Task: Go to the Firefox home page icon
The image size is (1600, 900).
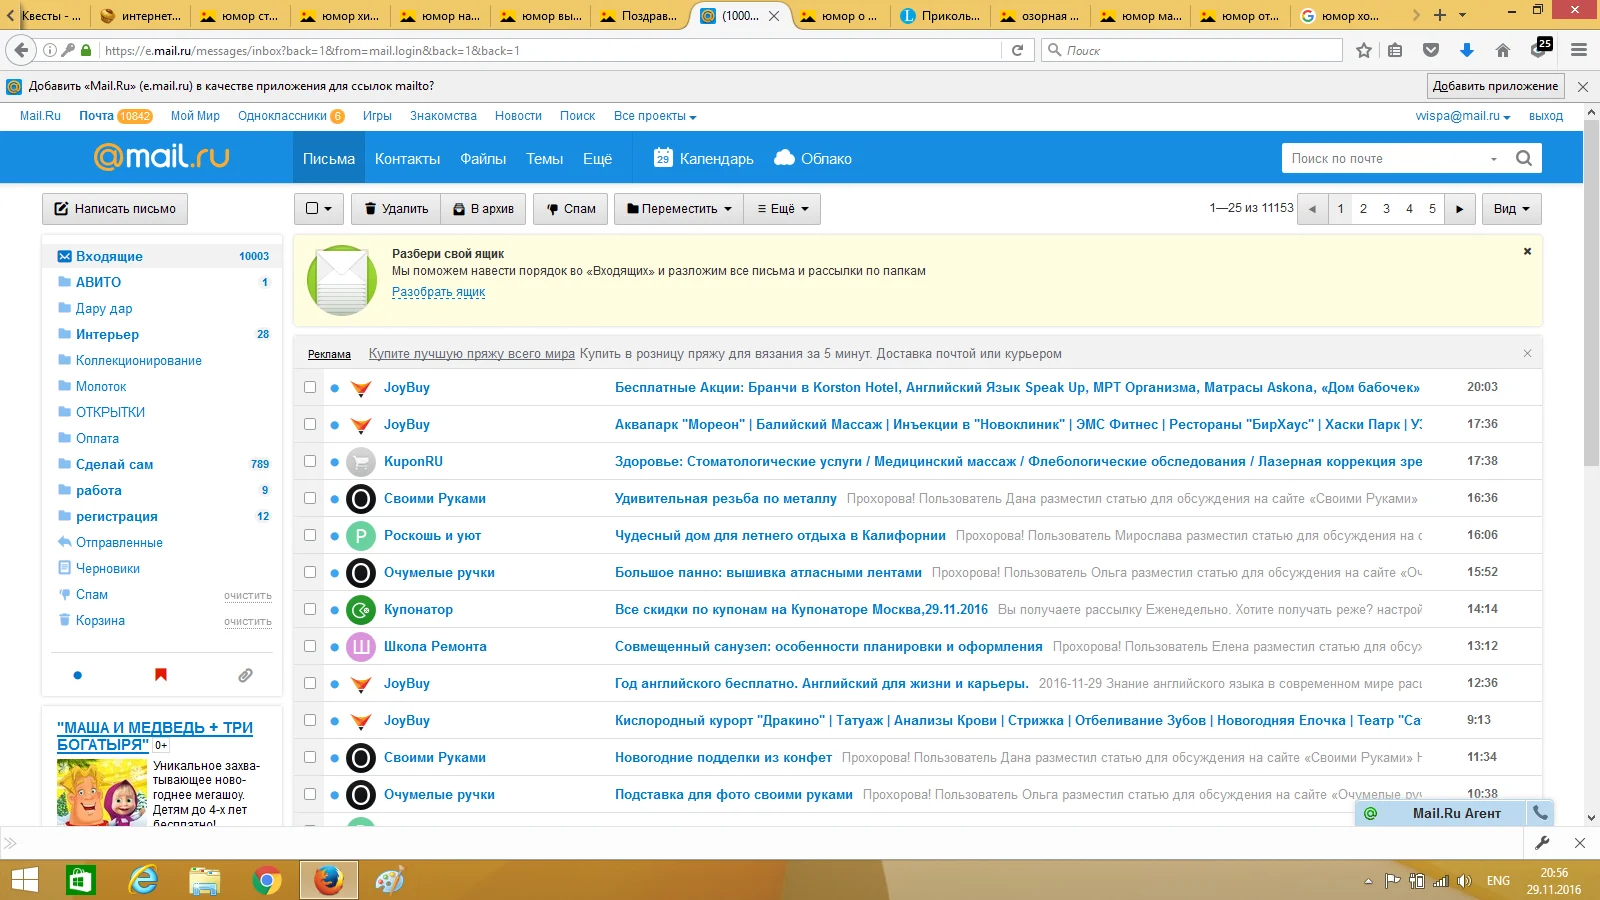Action: pyautogui.click(x=1502, y=50)
